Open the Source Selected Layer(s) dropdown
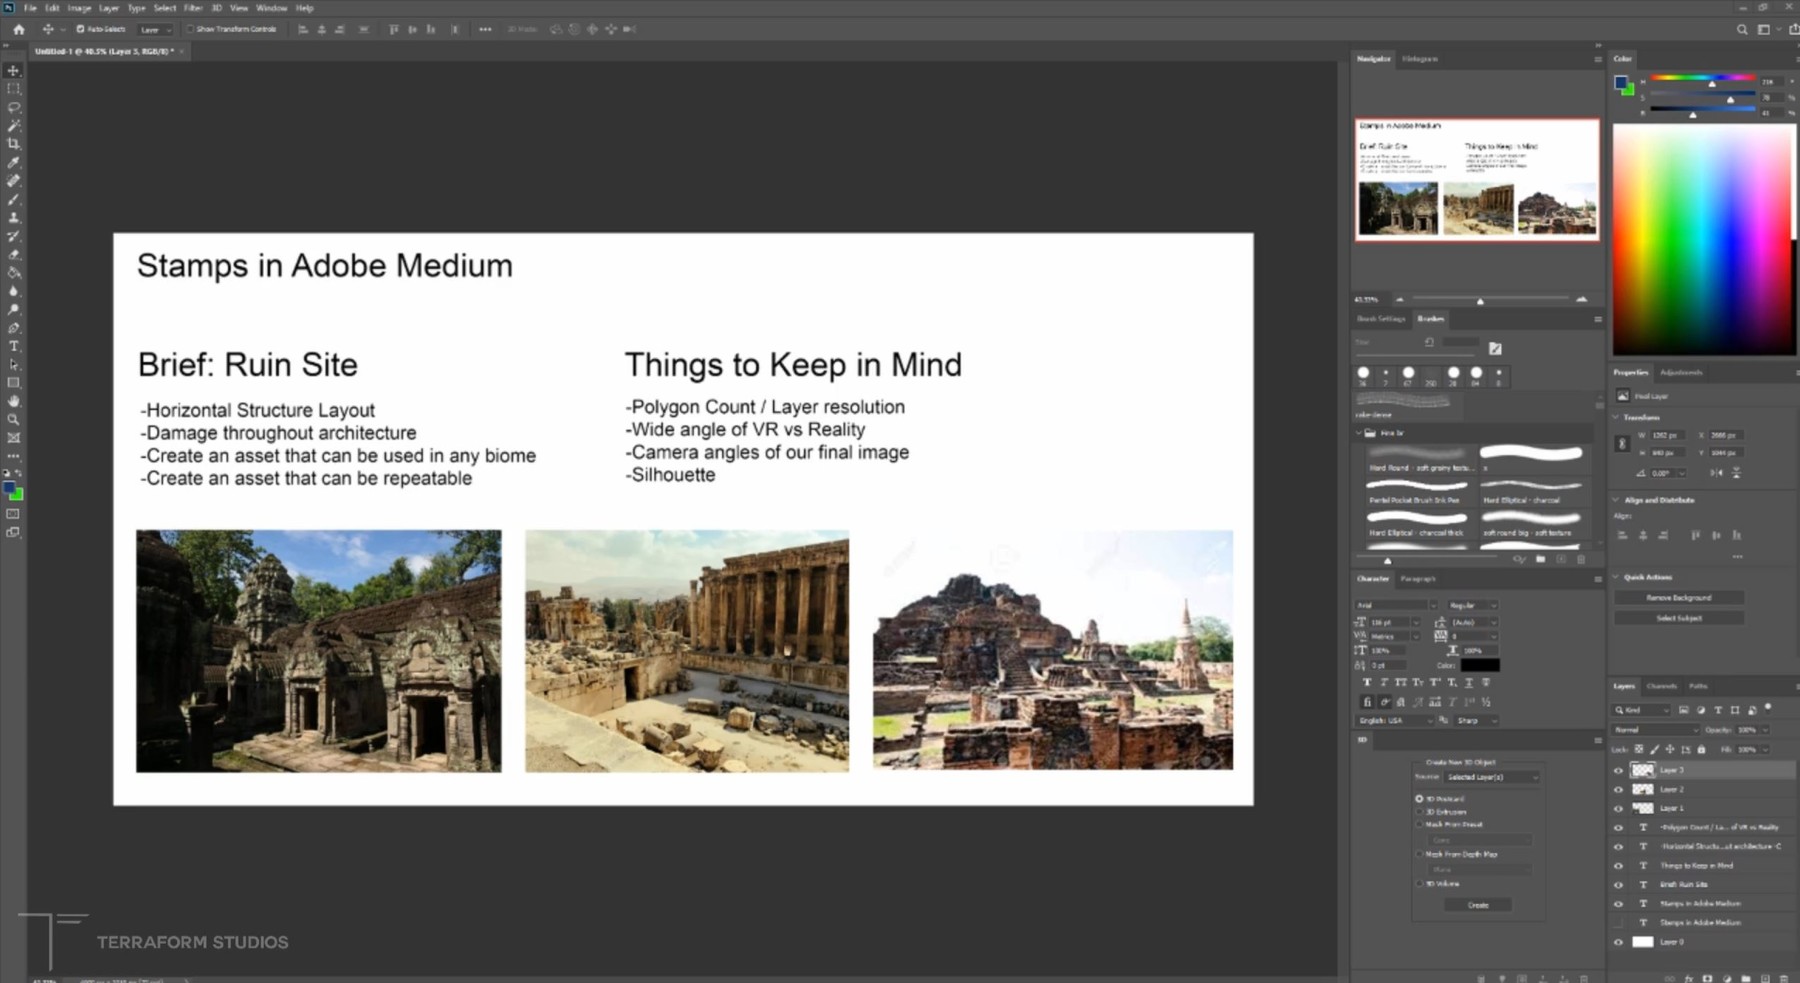The width and height of the screenshot is (1800, 983). (1492, 777)
